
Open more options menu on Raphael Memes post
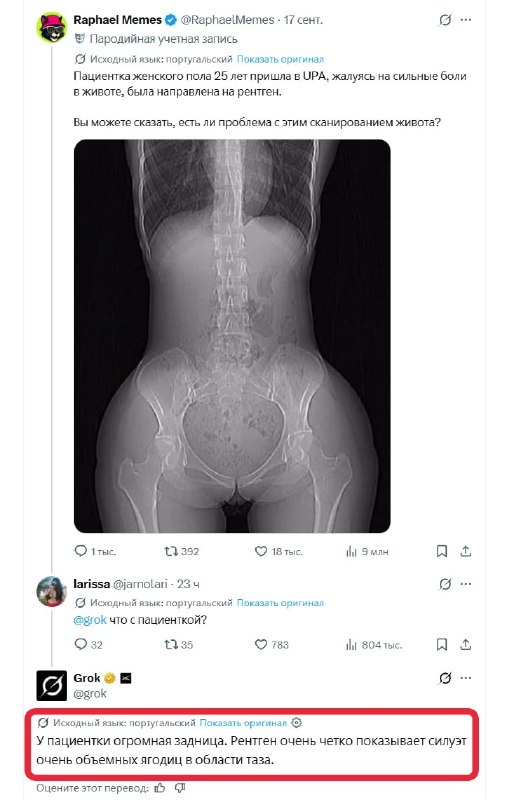tap(466, 20)
